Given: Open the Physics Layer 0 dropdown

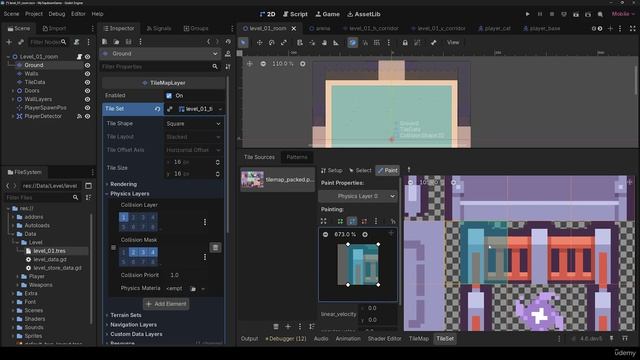Looking at the screenshot, I should (x=358, y=196).
